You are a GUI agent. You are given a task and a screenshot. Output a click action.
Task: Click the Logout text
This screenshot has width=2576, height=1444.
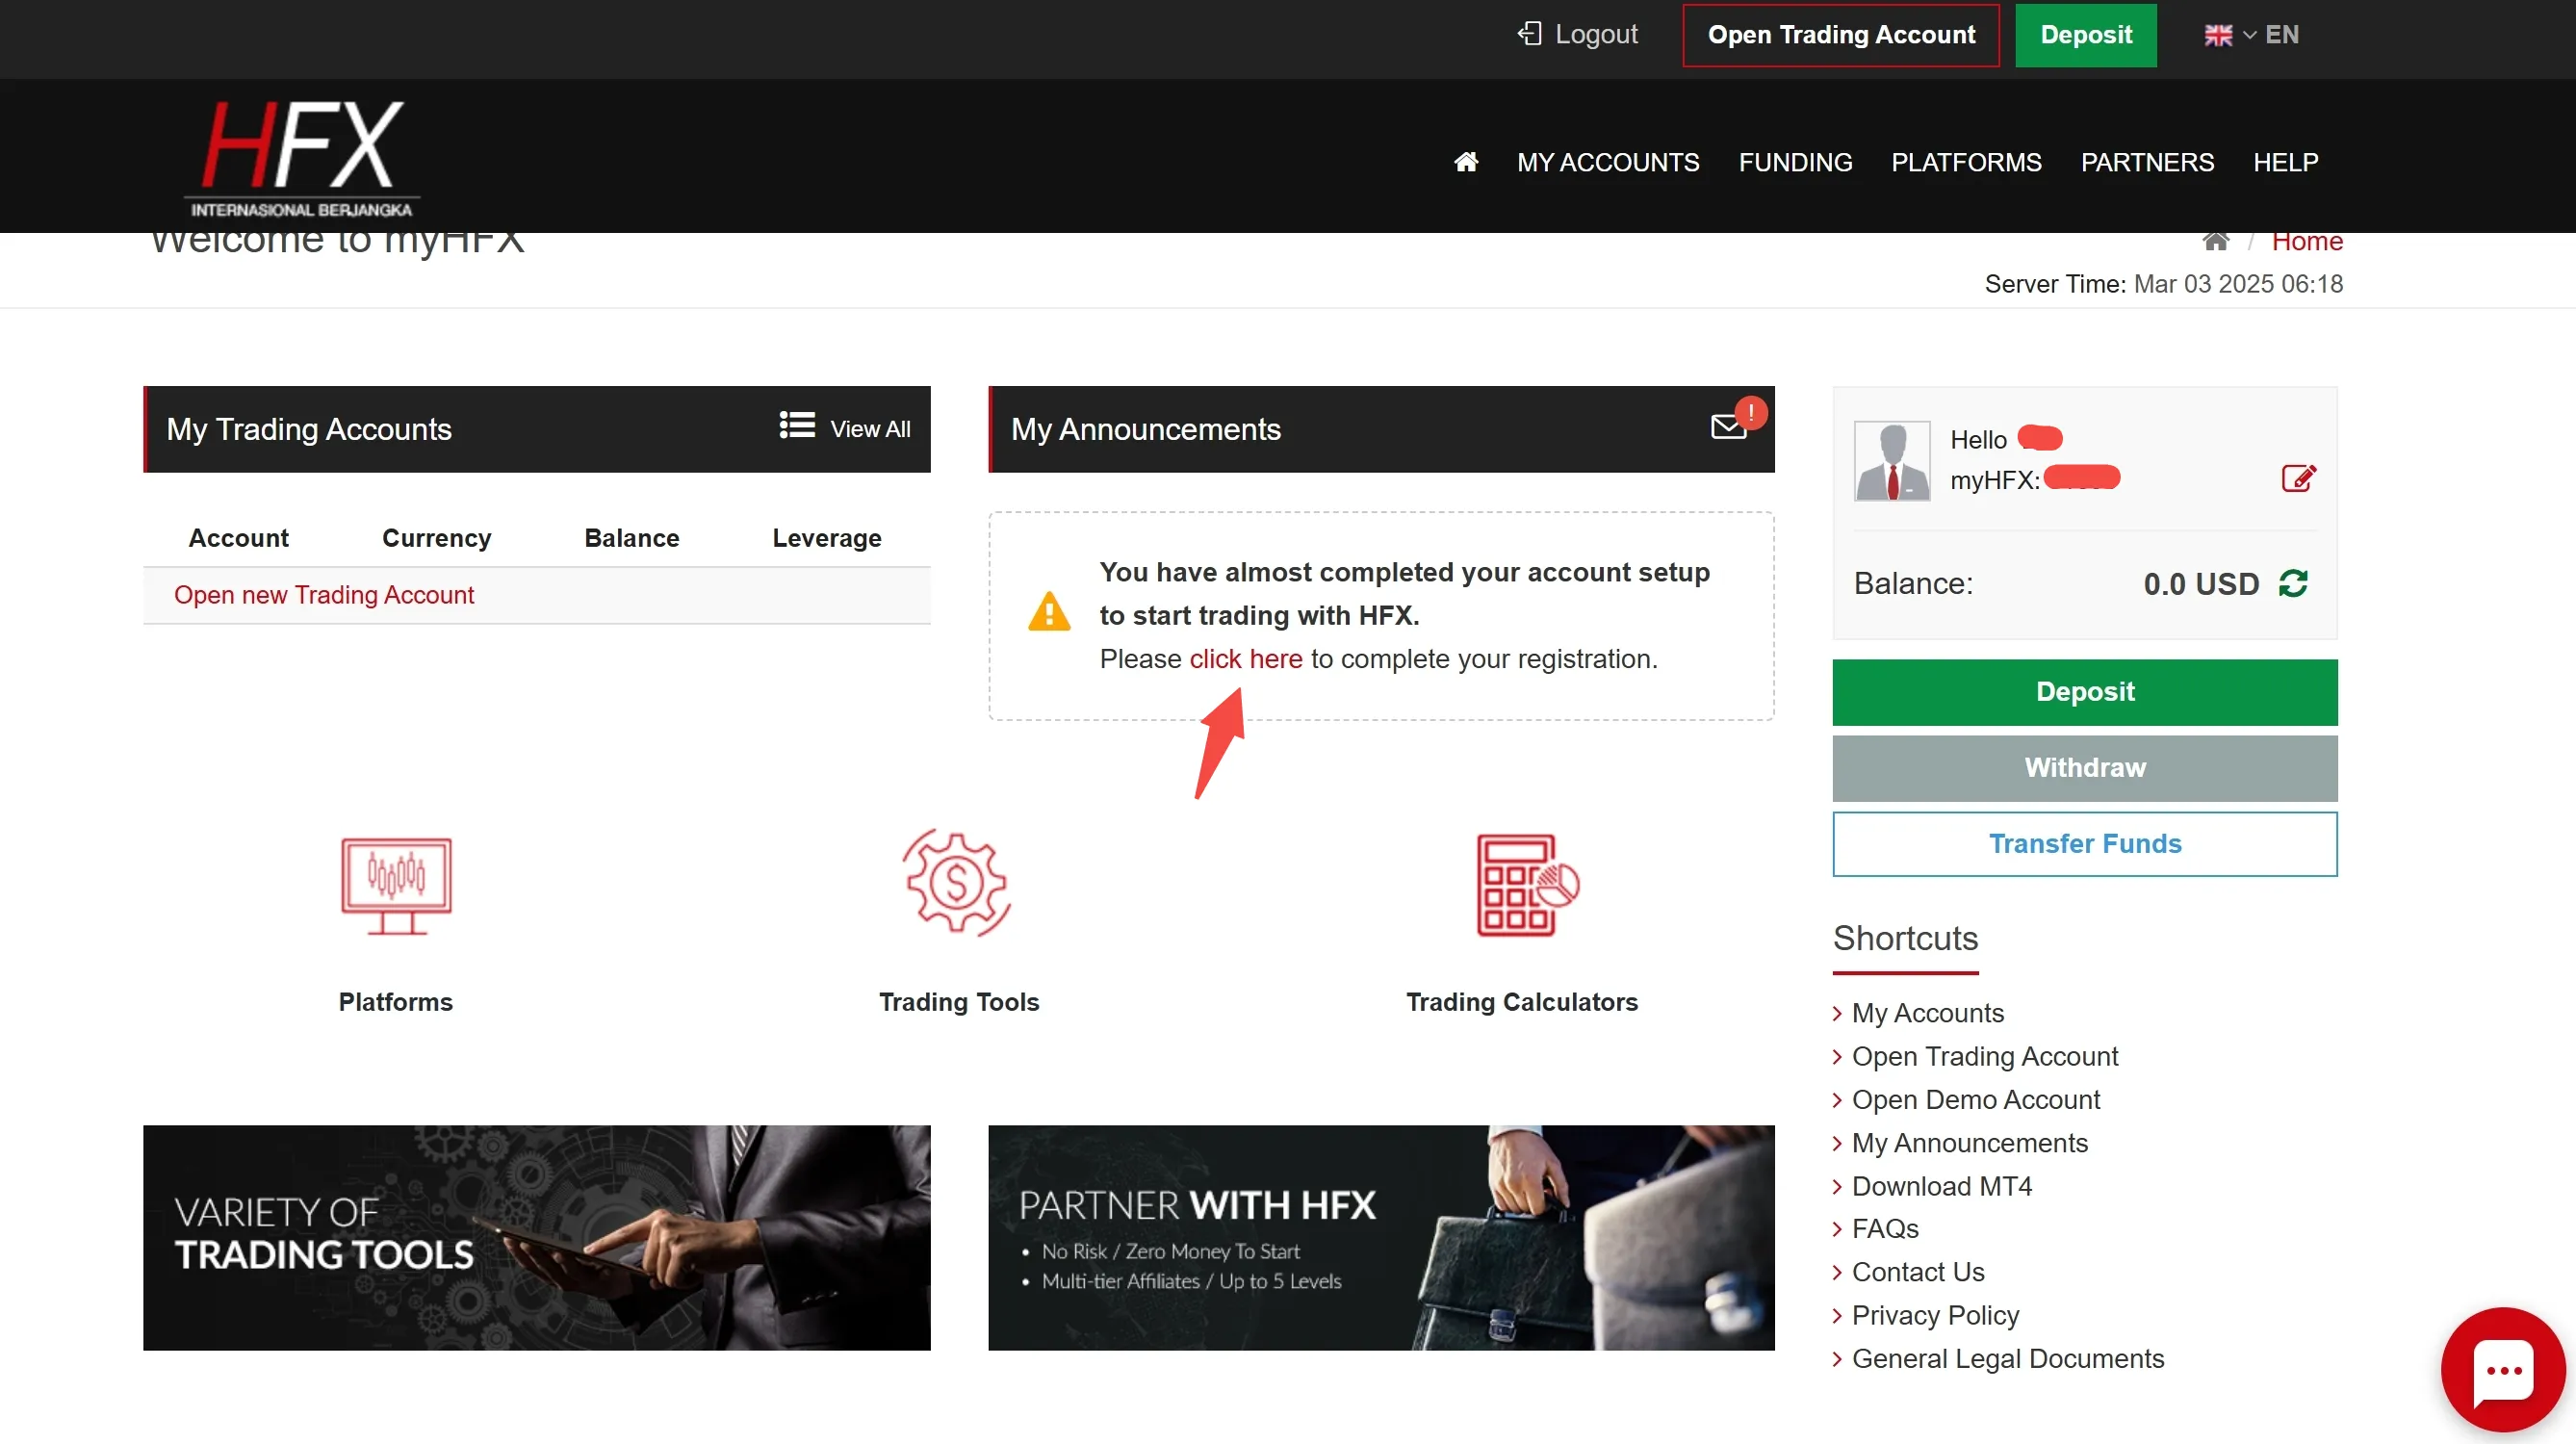coord(1596,35)
